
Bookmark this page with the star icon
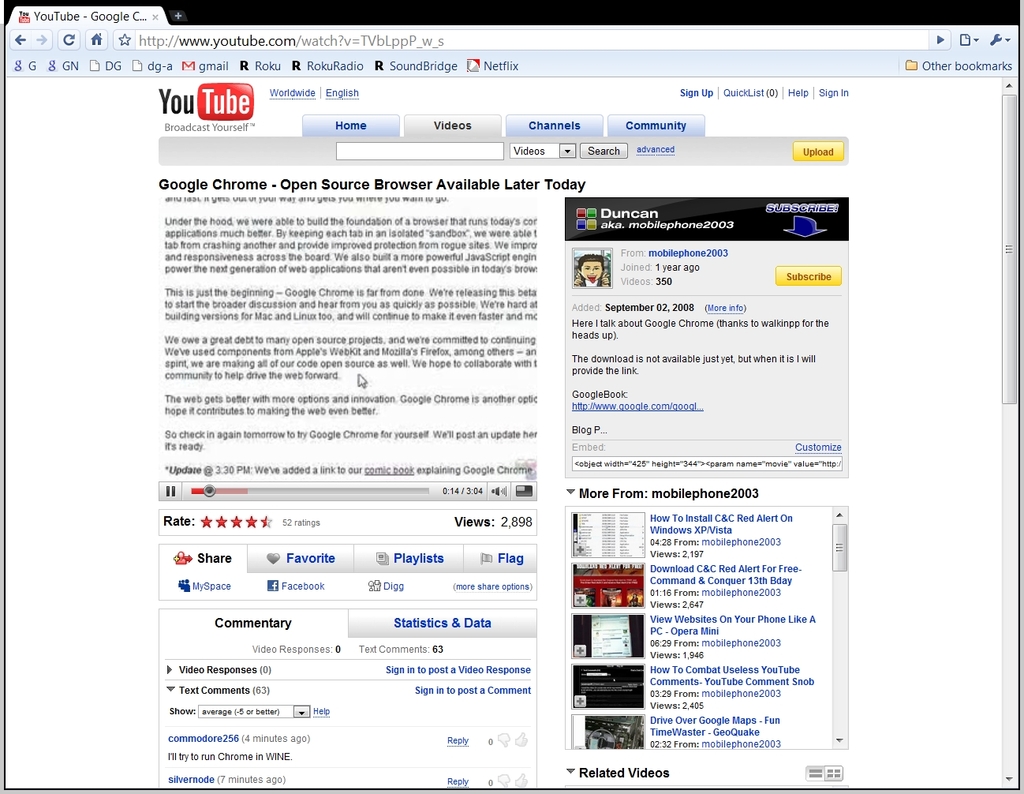coord(125,40)
